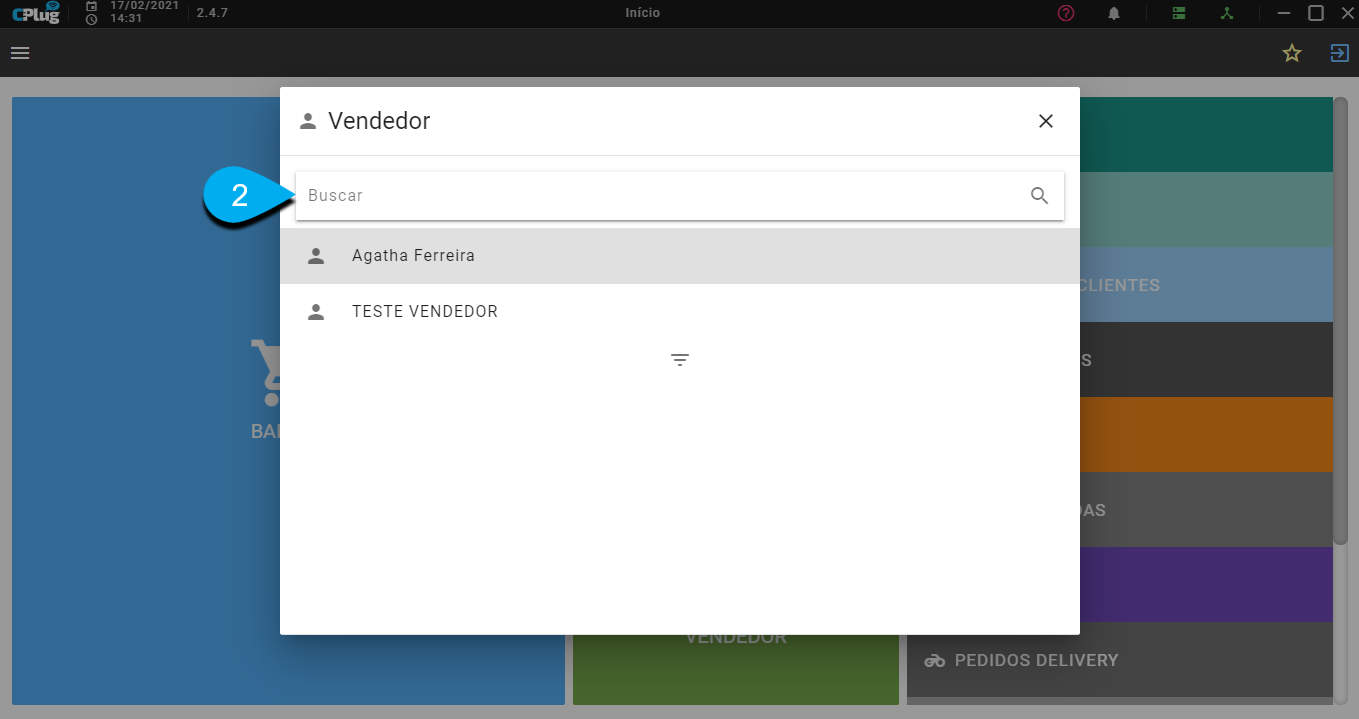Open the filter list icon below vendors
Screen dimensions: 1359x719
click(x=680, y=360)
